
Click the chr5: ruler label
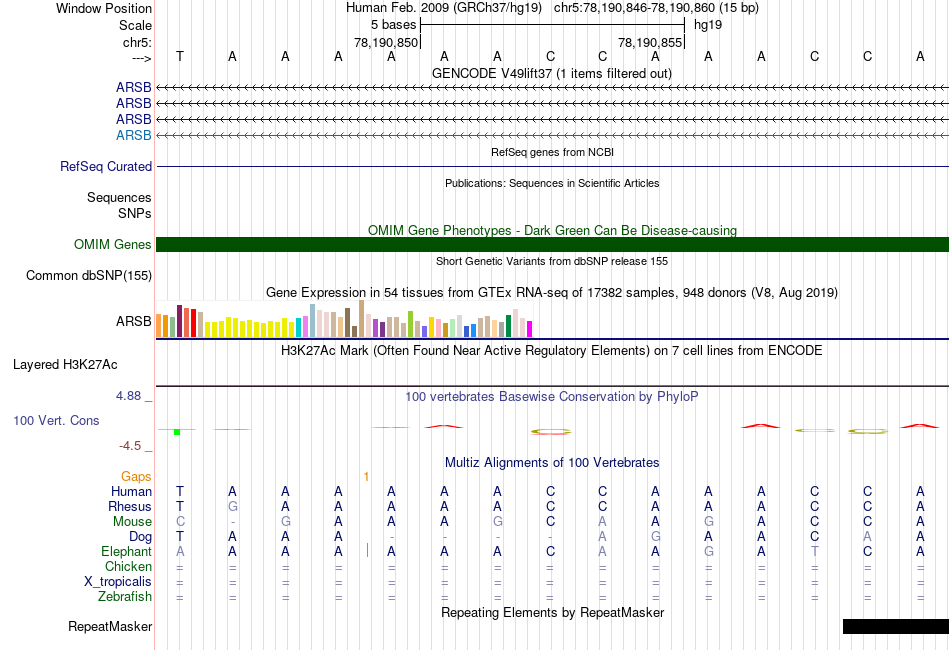pyautogui.click(x=137, y=42)
